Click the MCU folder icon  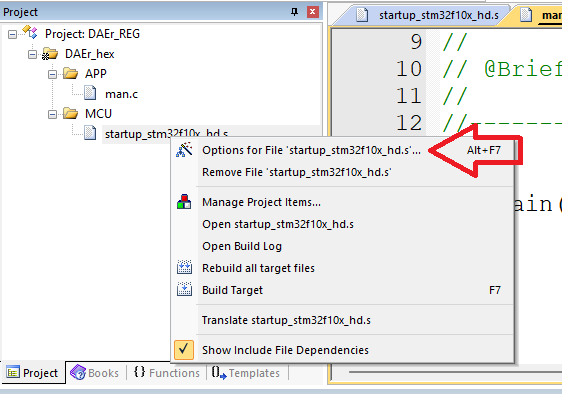(70, 114)
